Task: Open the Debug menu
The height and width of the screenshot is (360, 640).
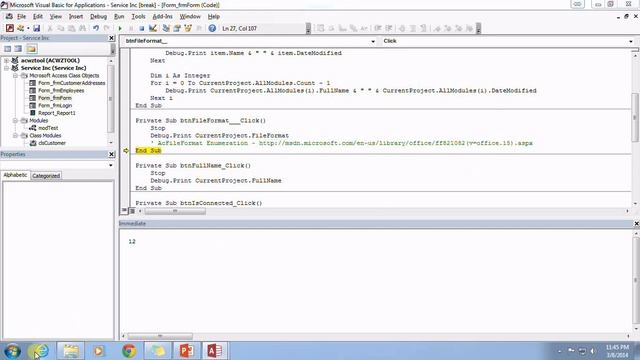Action: click(98, 16)
